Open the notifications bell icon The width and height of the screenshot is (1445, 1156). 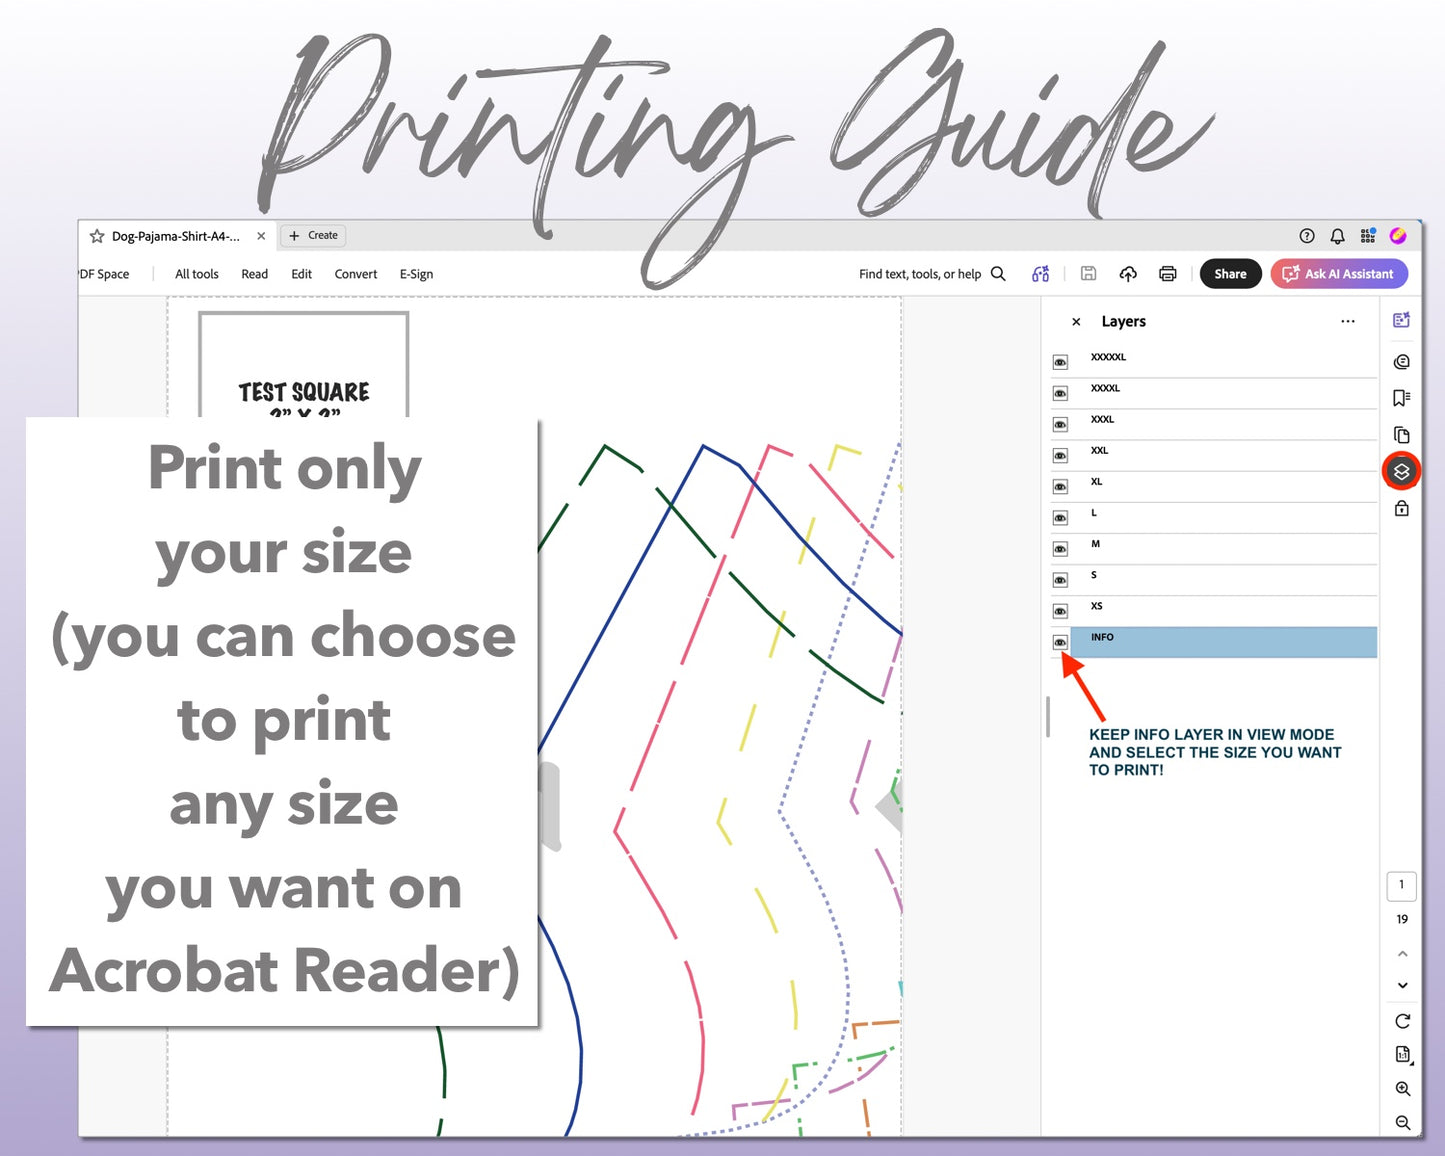point(1337,236)
